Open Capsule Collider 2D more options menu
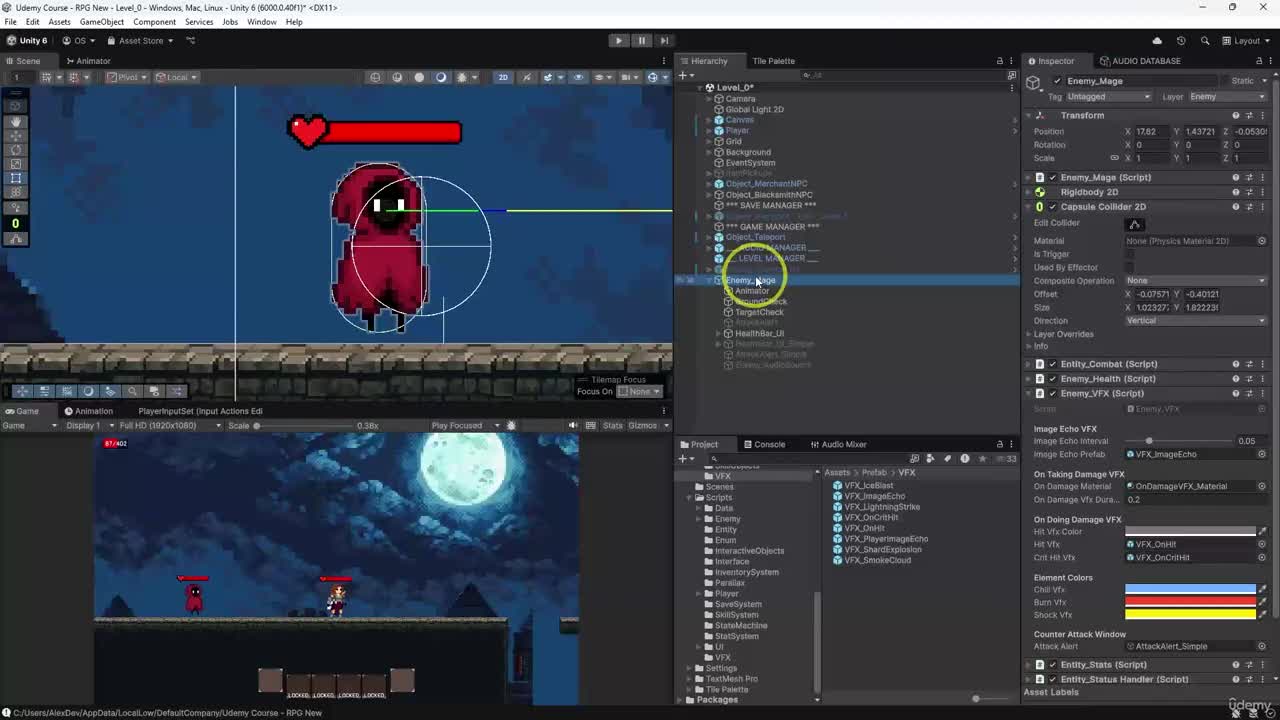 pos(1262,207)
